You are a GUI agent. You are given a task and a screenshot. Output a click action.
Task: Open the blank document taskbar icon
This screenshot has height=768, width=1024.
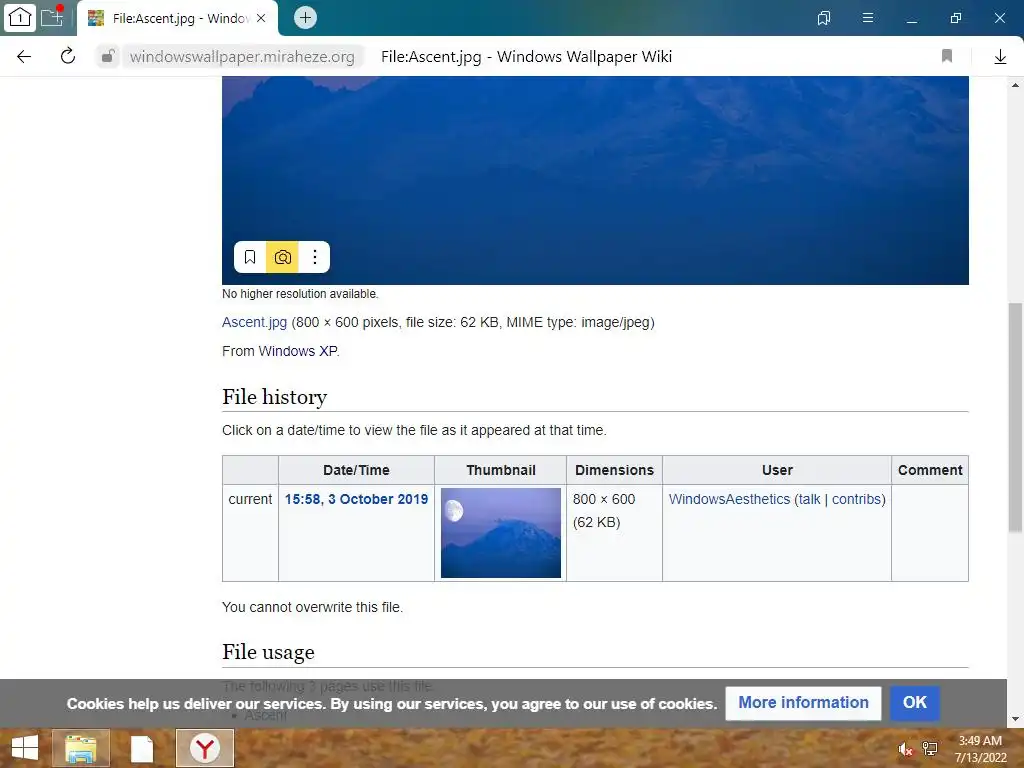(x=142, y=748)
